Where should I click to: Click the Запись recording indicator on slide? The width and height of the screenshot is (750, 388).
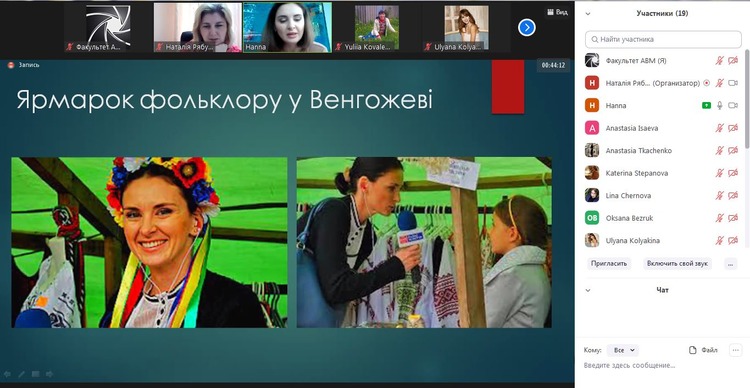tap(23, 65)
